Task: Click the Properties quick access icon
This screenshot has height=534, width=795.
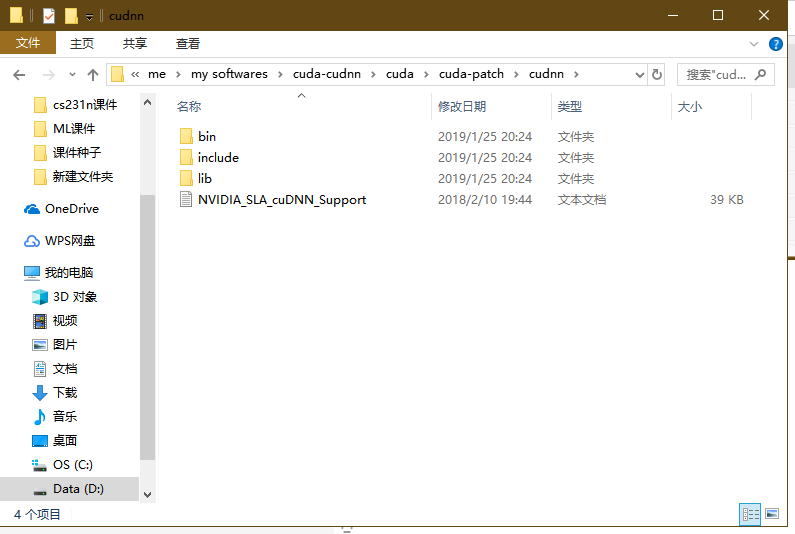Action: tap(49, 16)
